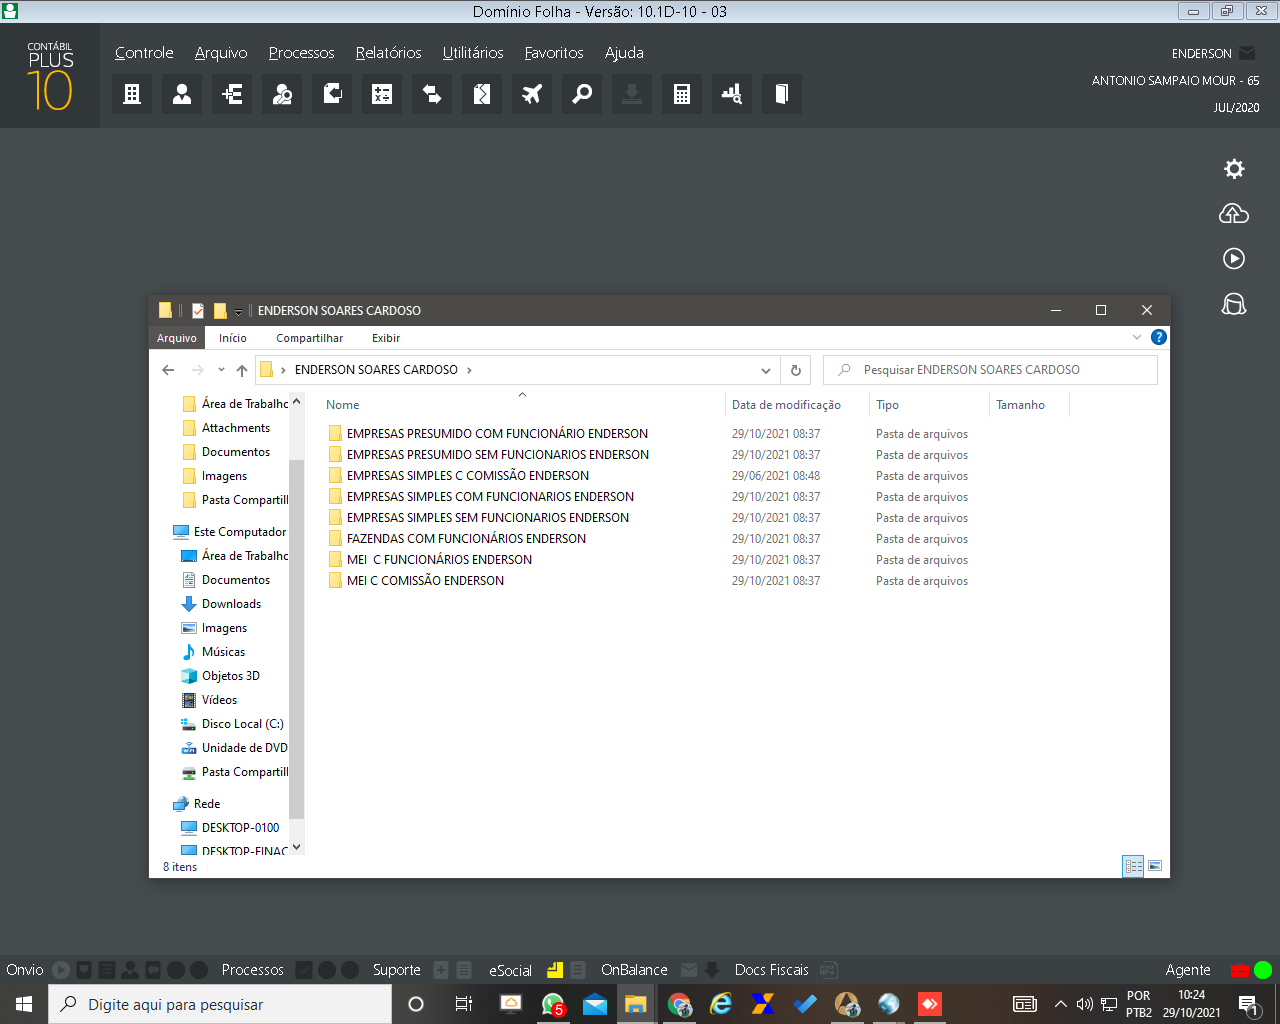Go back with Explorer back arrow
Screen dimensions: 1280x1024
click(168, 370)
